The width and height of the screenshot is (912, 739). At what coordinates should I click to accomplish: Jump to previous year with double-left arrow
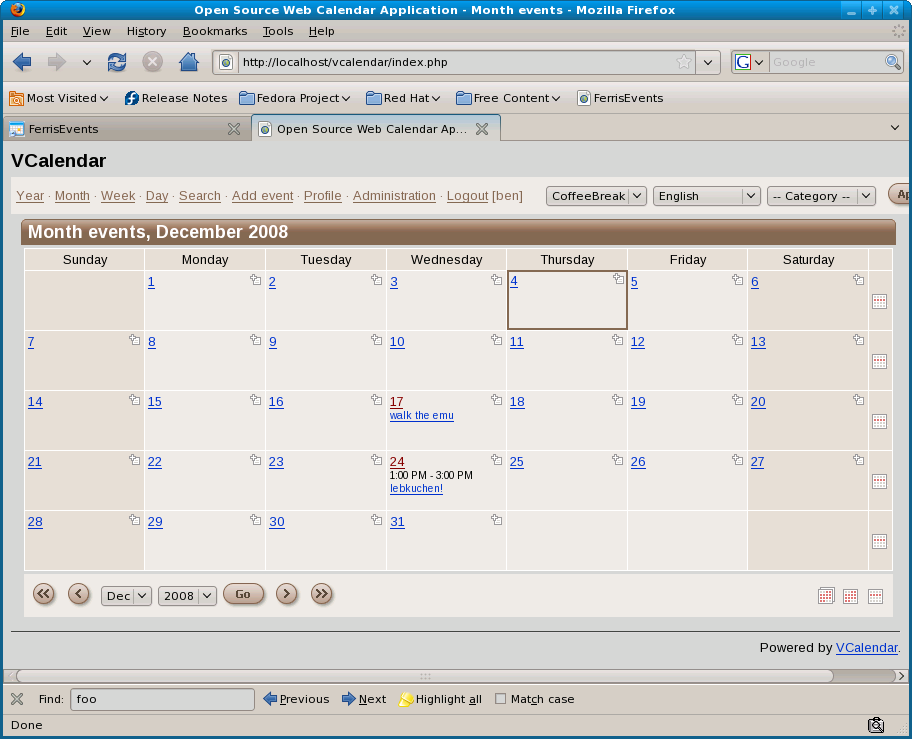point(44,594)
